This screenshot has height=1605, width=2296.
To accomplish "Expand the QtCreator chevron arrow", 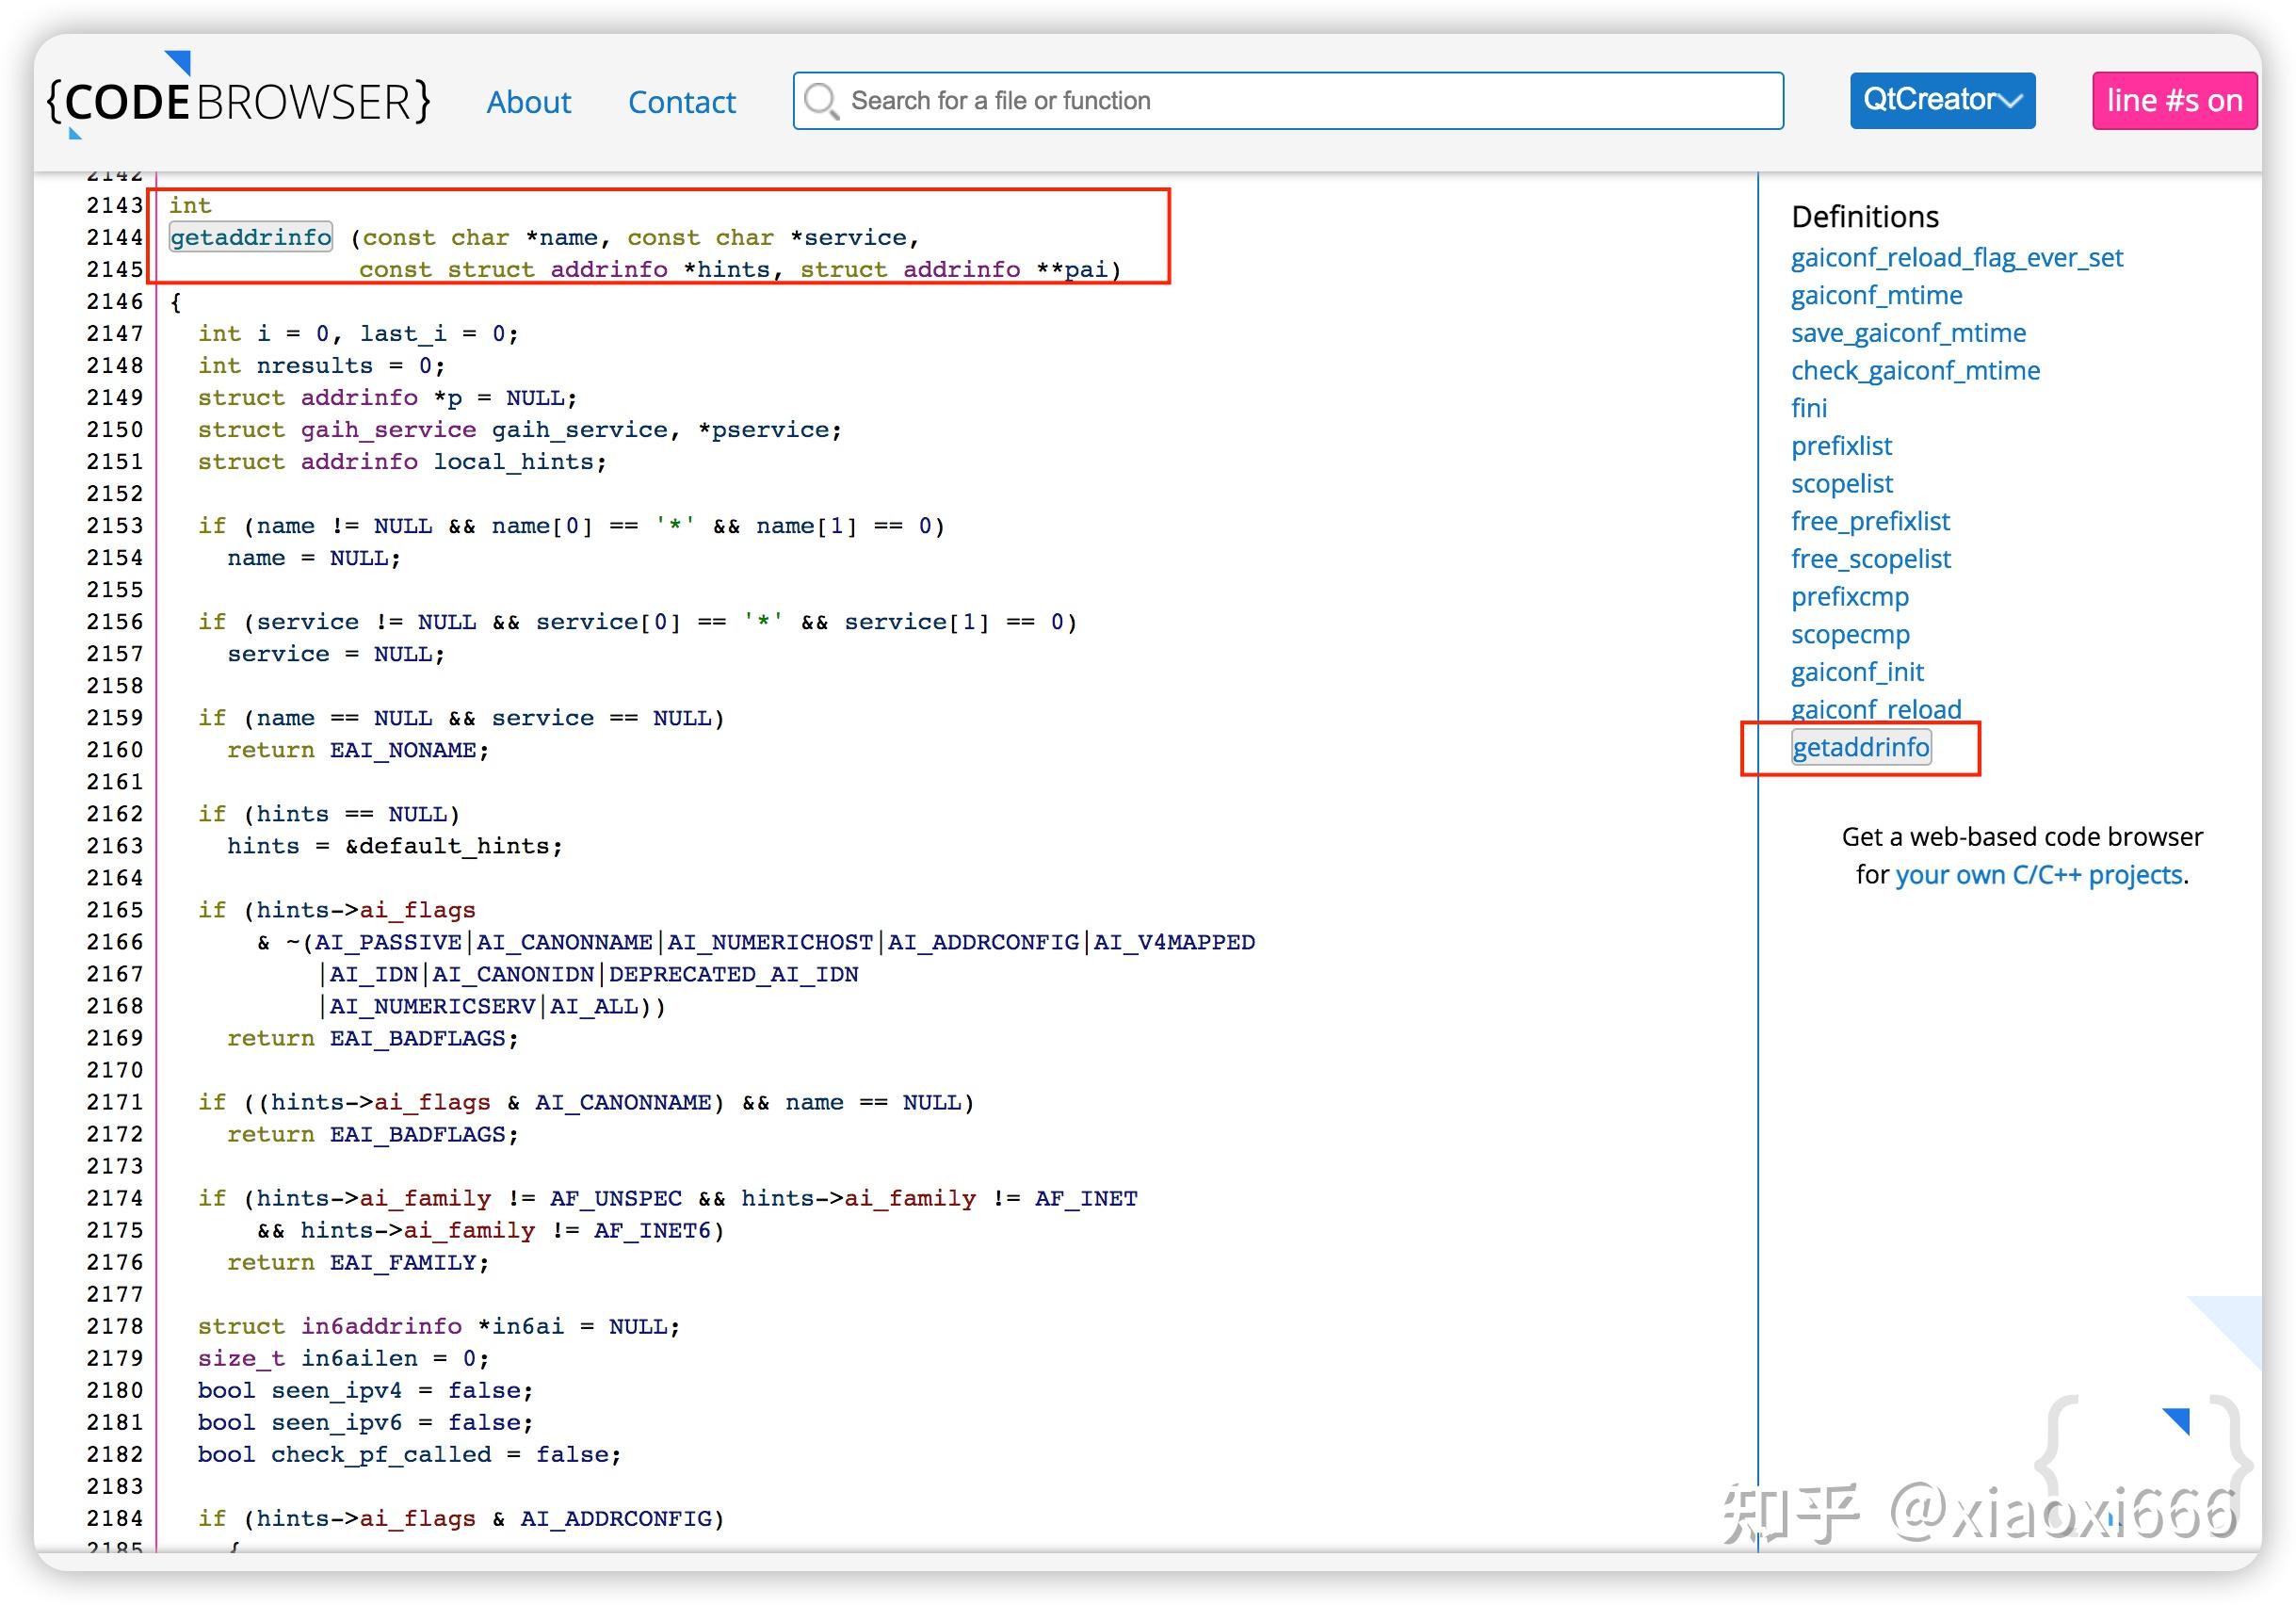I will 2011,100.
